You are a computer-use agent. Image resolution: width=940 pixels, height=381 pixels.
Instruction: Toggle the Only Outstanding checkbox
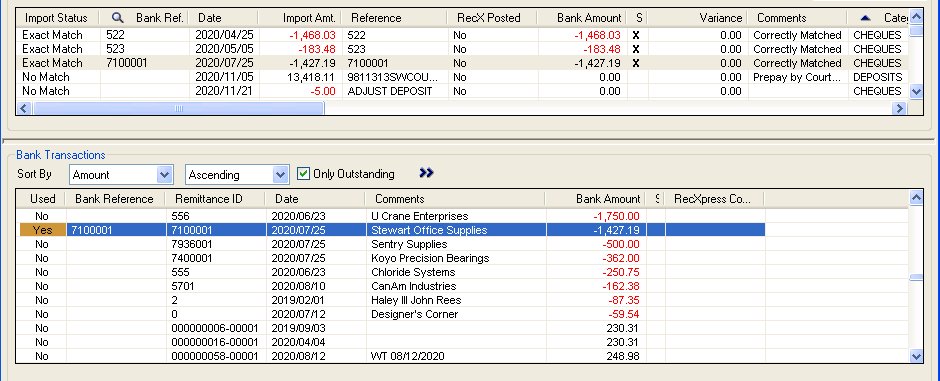point(303,174)
